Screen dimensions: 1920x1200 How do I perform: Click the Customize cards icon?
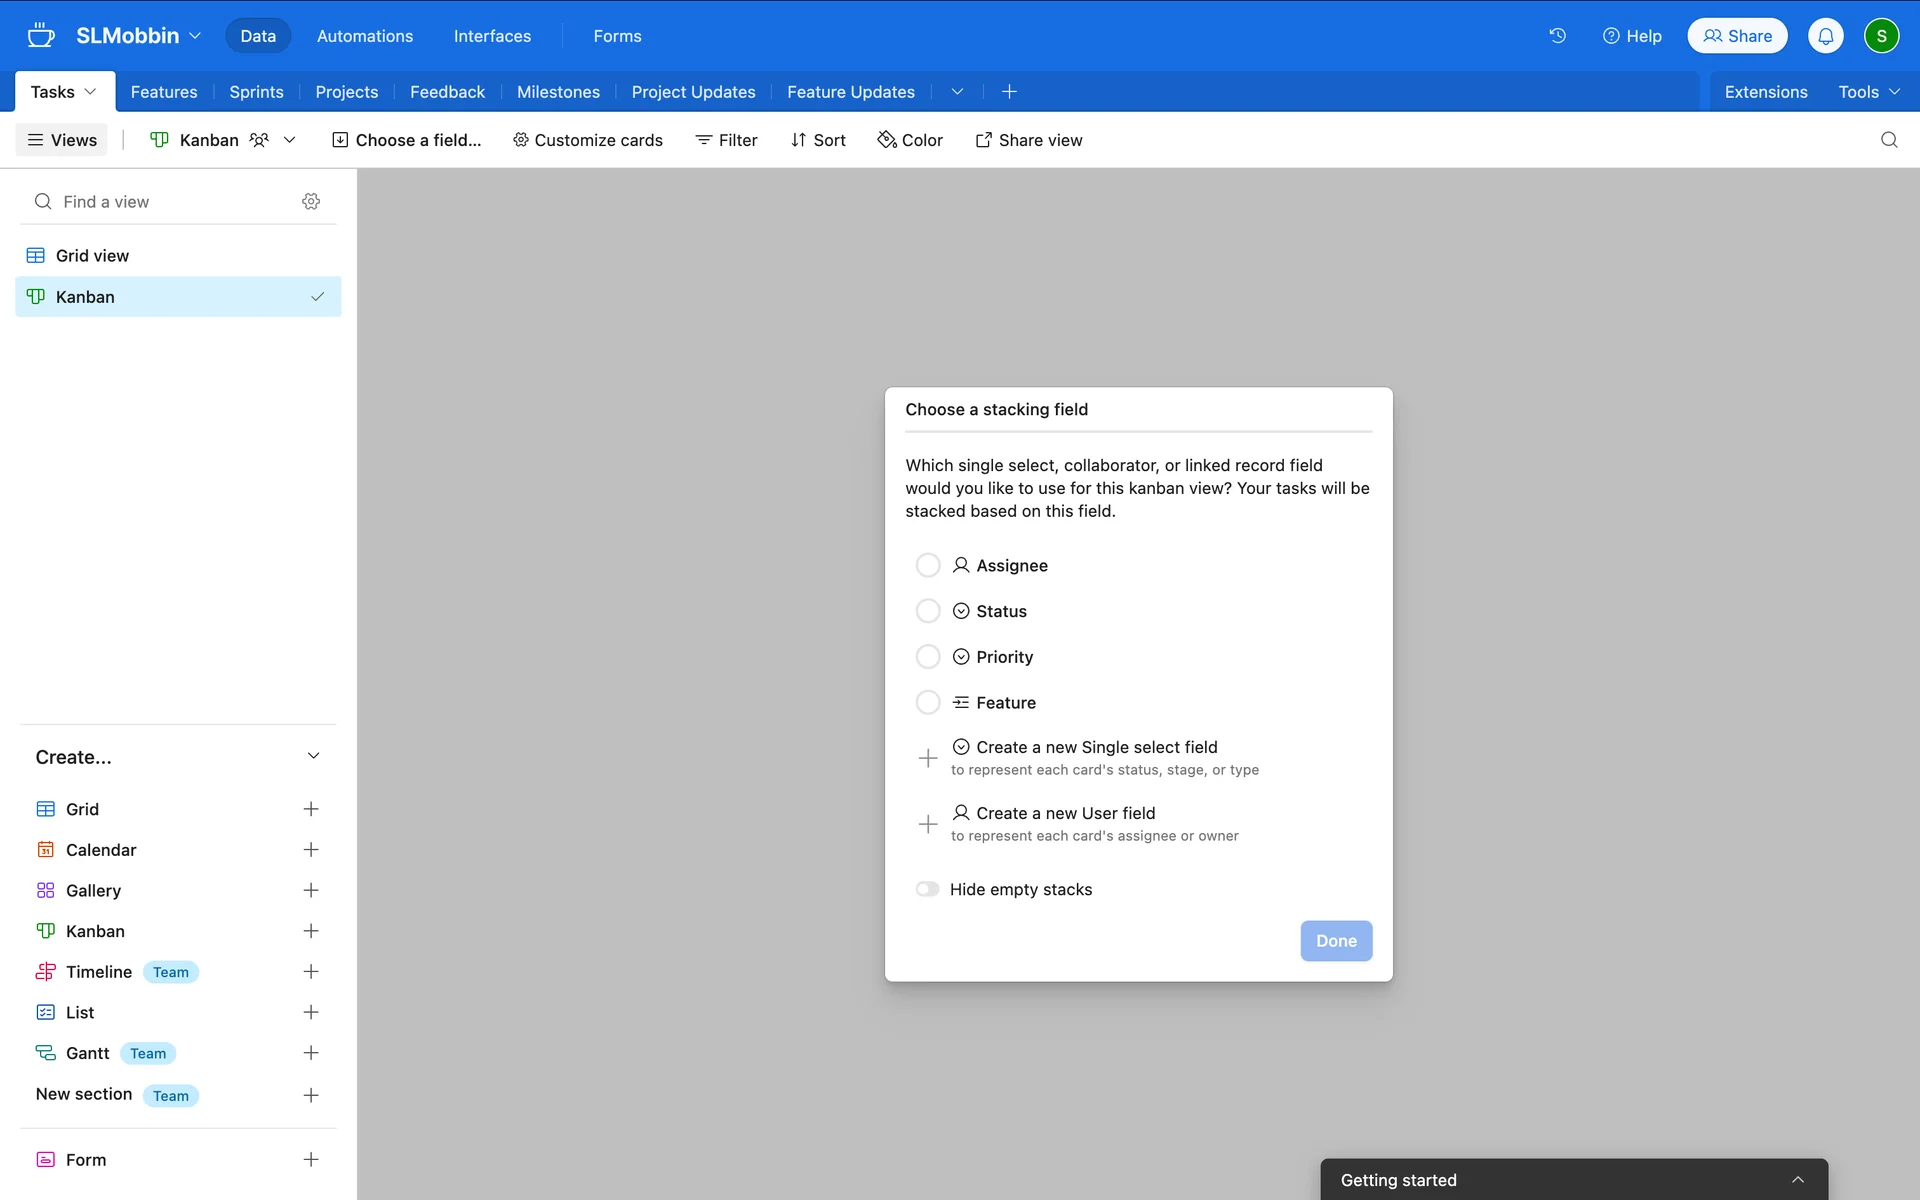pos(521,140)
